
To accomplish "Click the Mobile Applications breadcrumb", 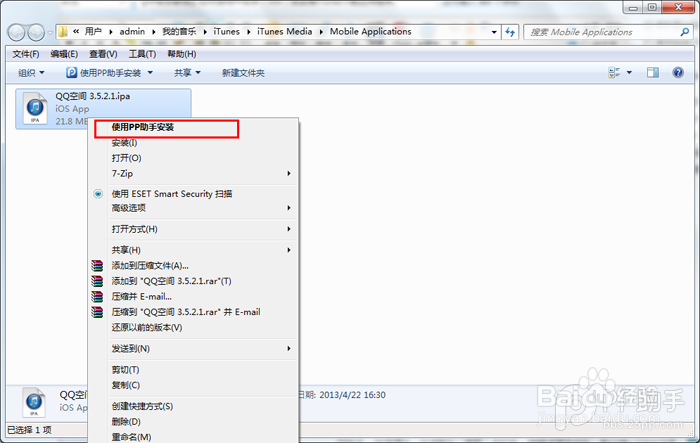I will tap(371, 32).
